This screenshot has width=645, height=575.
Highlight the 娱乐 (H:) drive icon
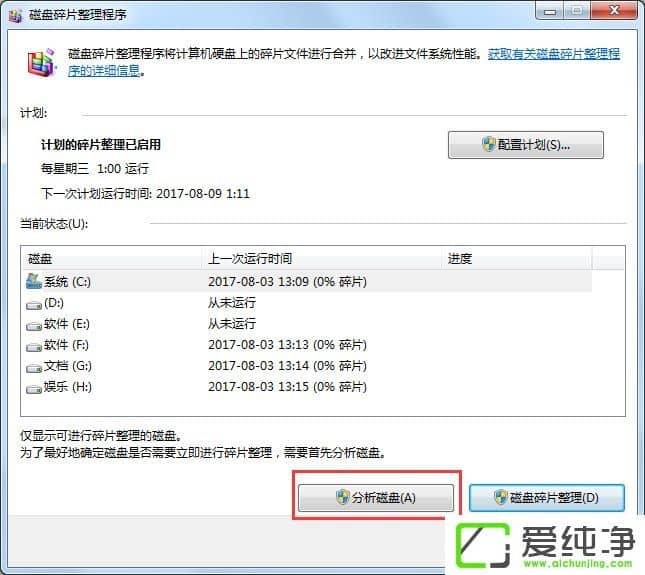[34, 387]
